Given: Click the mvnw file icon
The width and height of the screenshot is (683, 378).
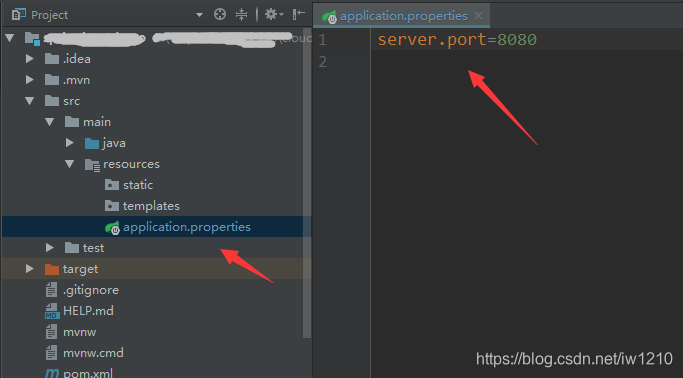Looking at the screenshot, I should pos(51,332).
